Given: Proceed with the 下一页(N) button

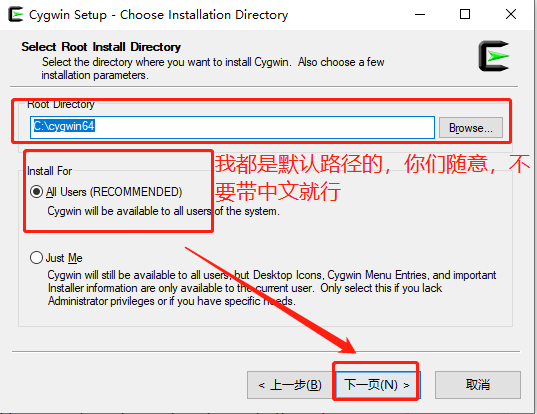Looking at the screenshot, I should pos(376,385).
